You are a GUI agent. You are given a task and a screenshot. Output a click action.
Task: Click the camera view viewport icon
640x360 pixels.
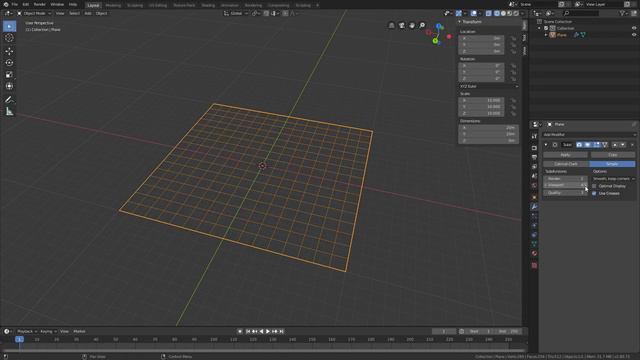coord(402,25)
